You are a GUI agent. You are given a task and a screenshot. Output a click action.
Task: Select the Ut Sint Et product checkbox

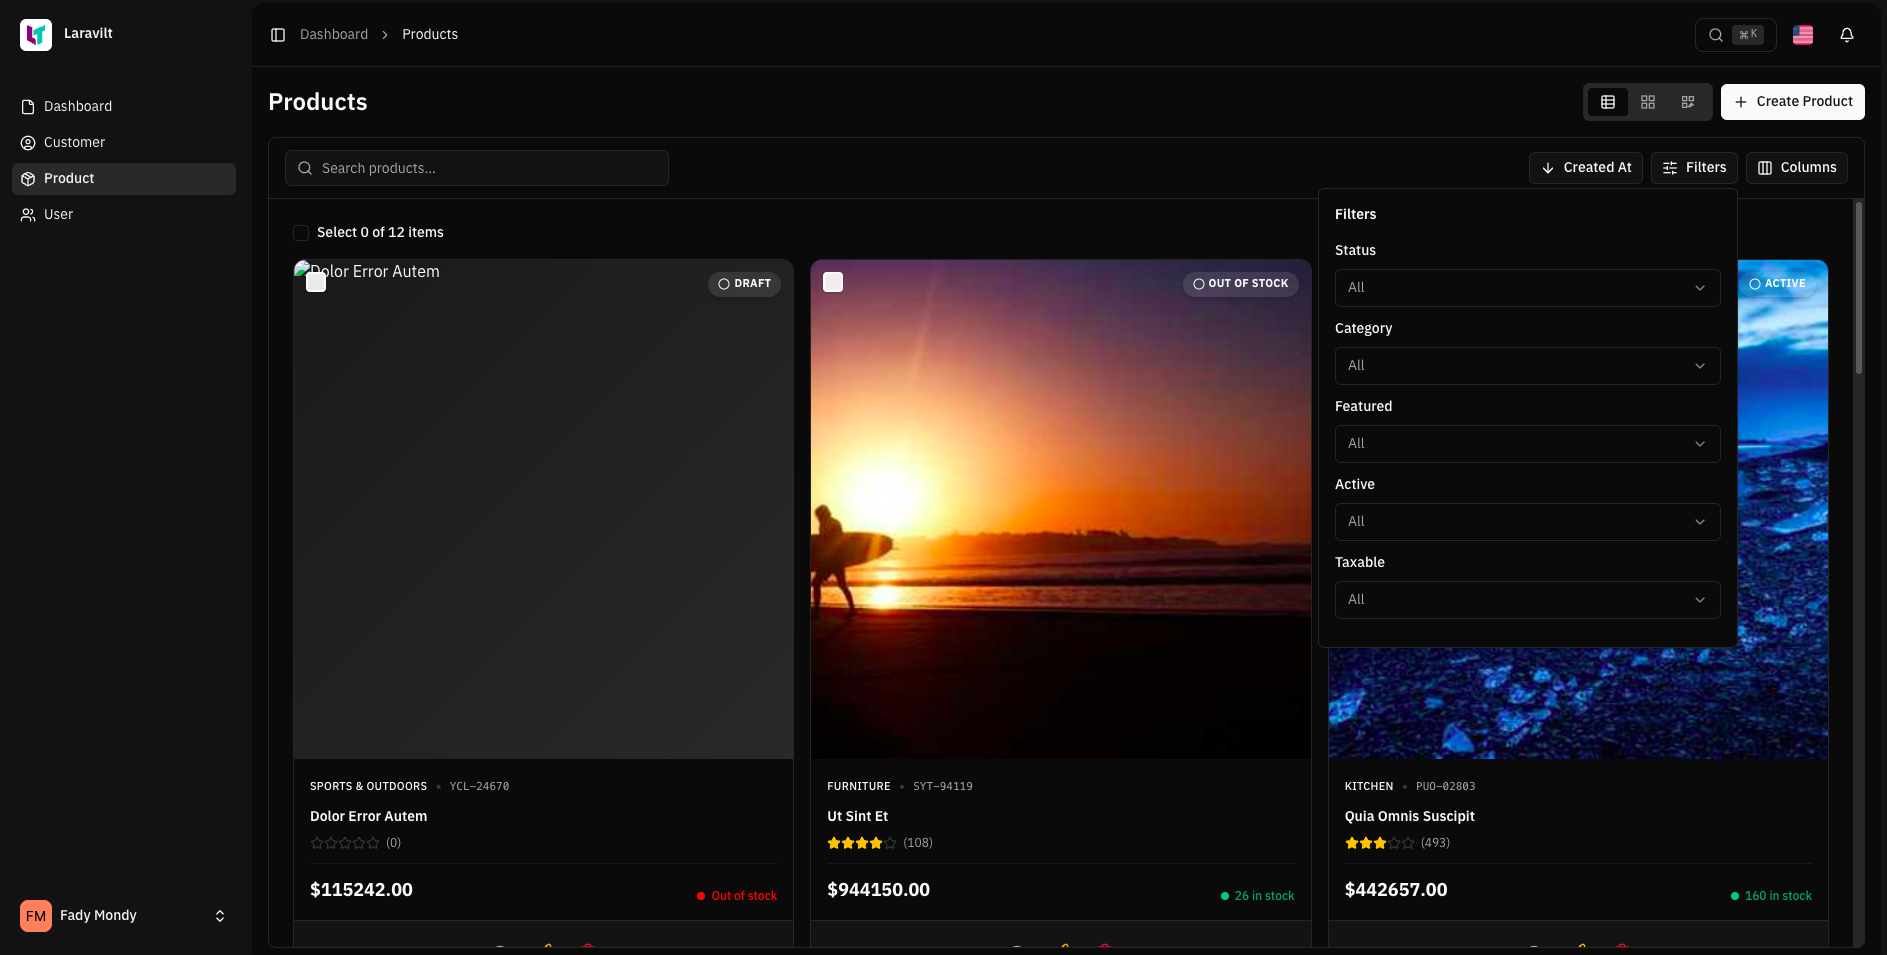833,282
